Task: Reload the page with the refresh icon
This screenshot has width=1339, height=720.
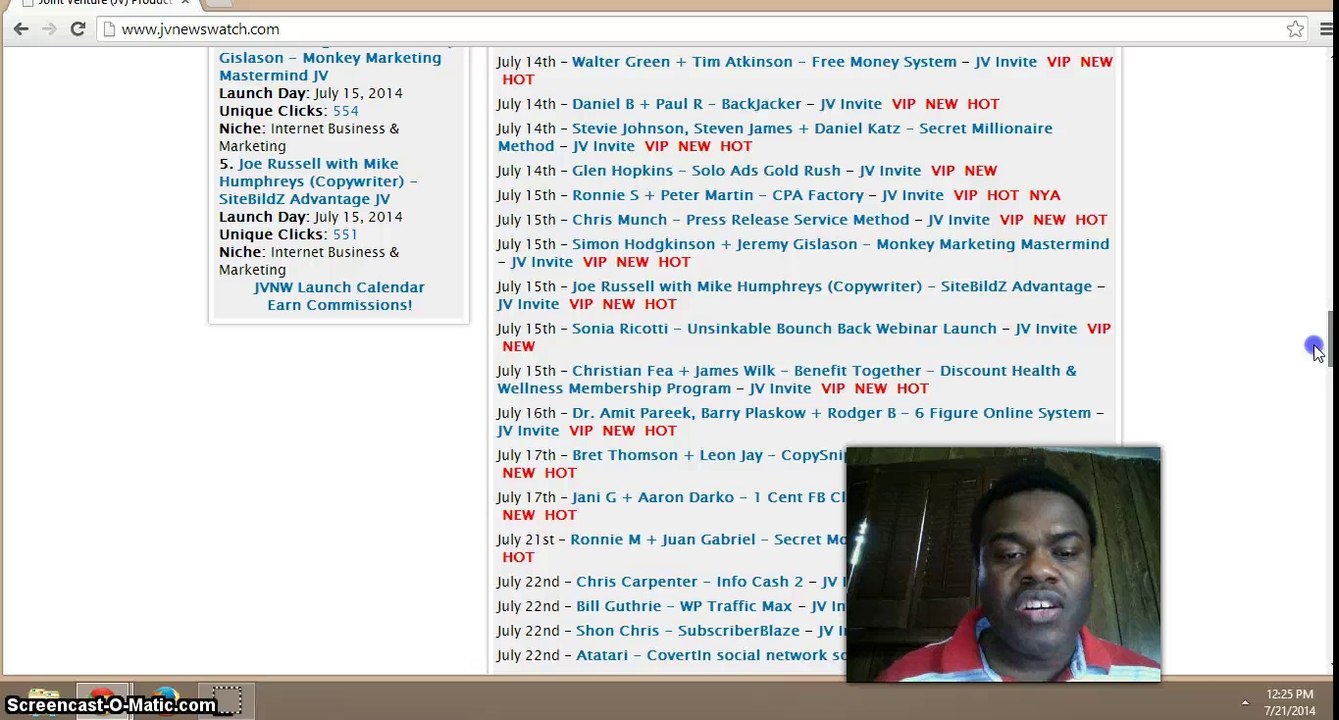Action: coord(77,29)
